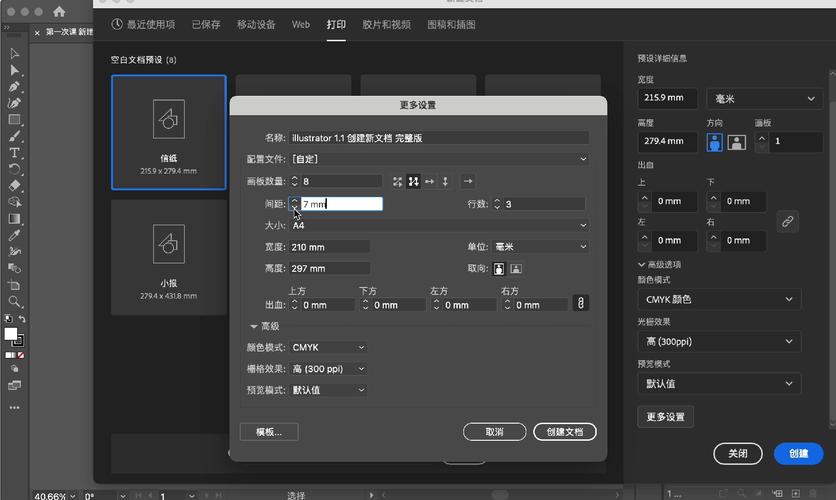The height and width of the screenshot is (500, 836).
Task: Choose grid by column artboard layout
Action: 413,182
